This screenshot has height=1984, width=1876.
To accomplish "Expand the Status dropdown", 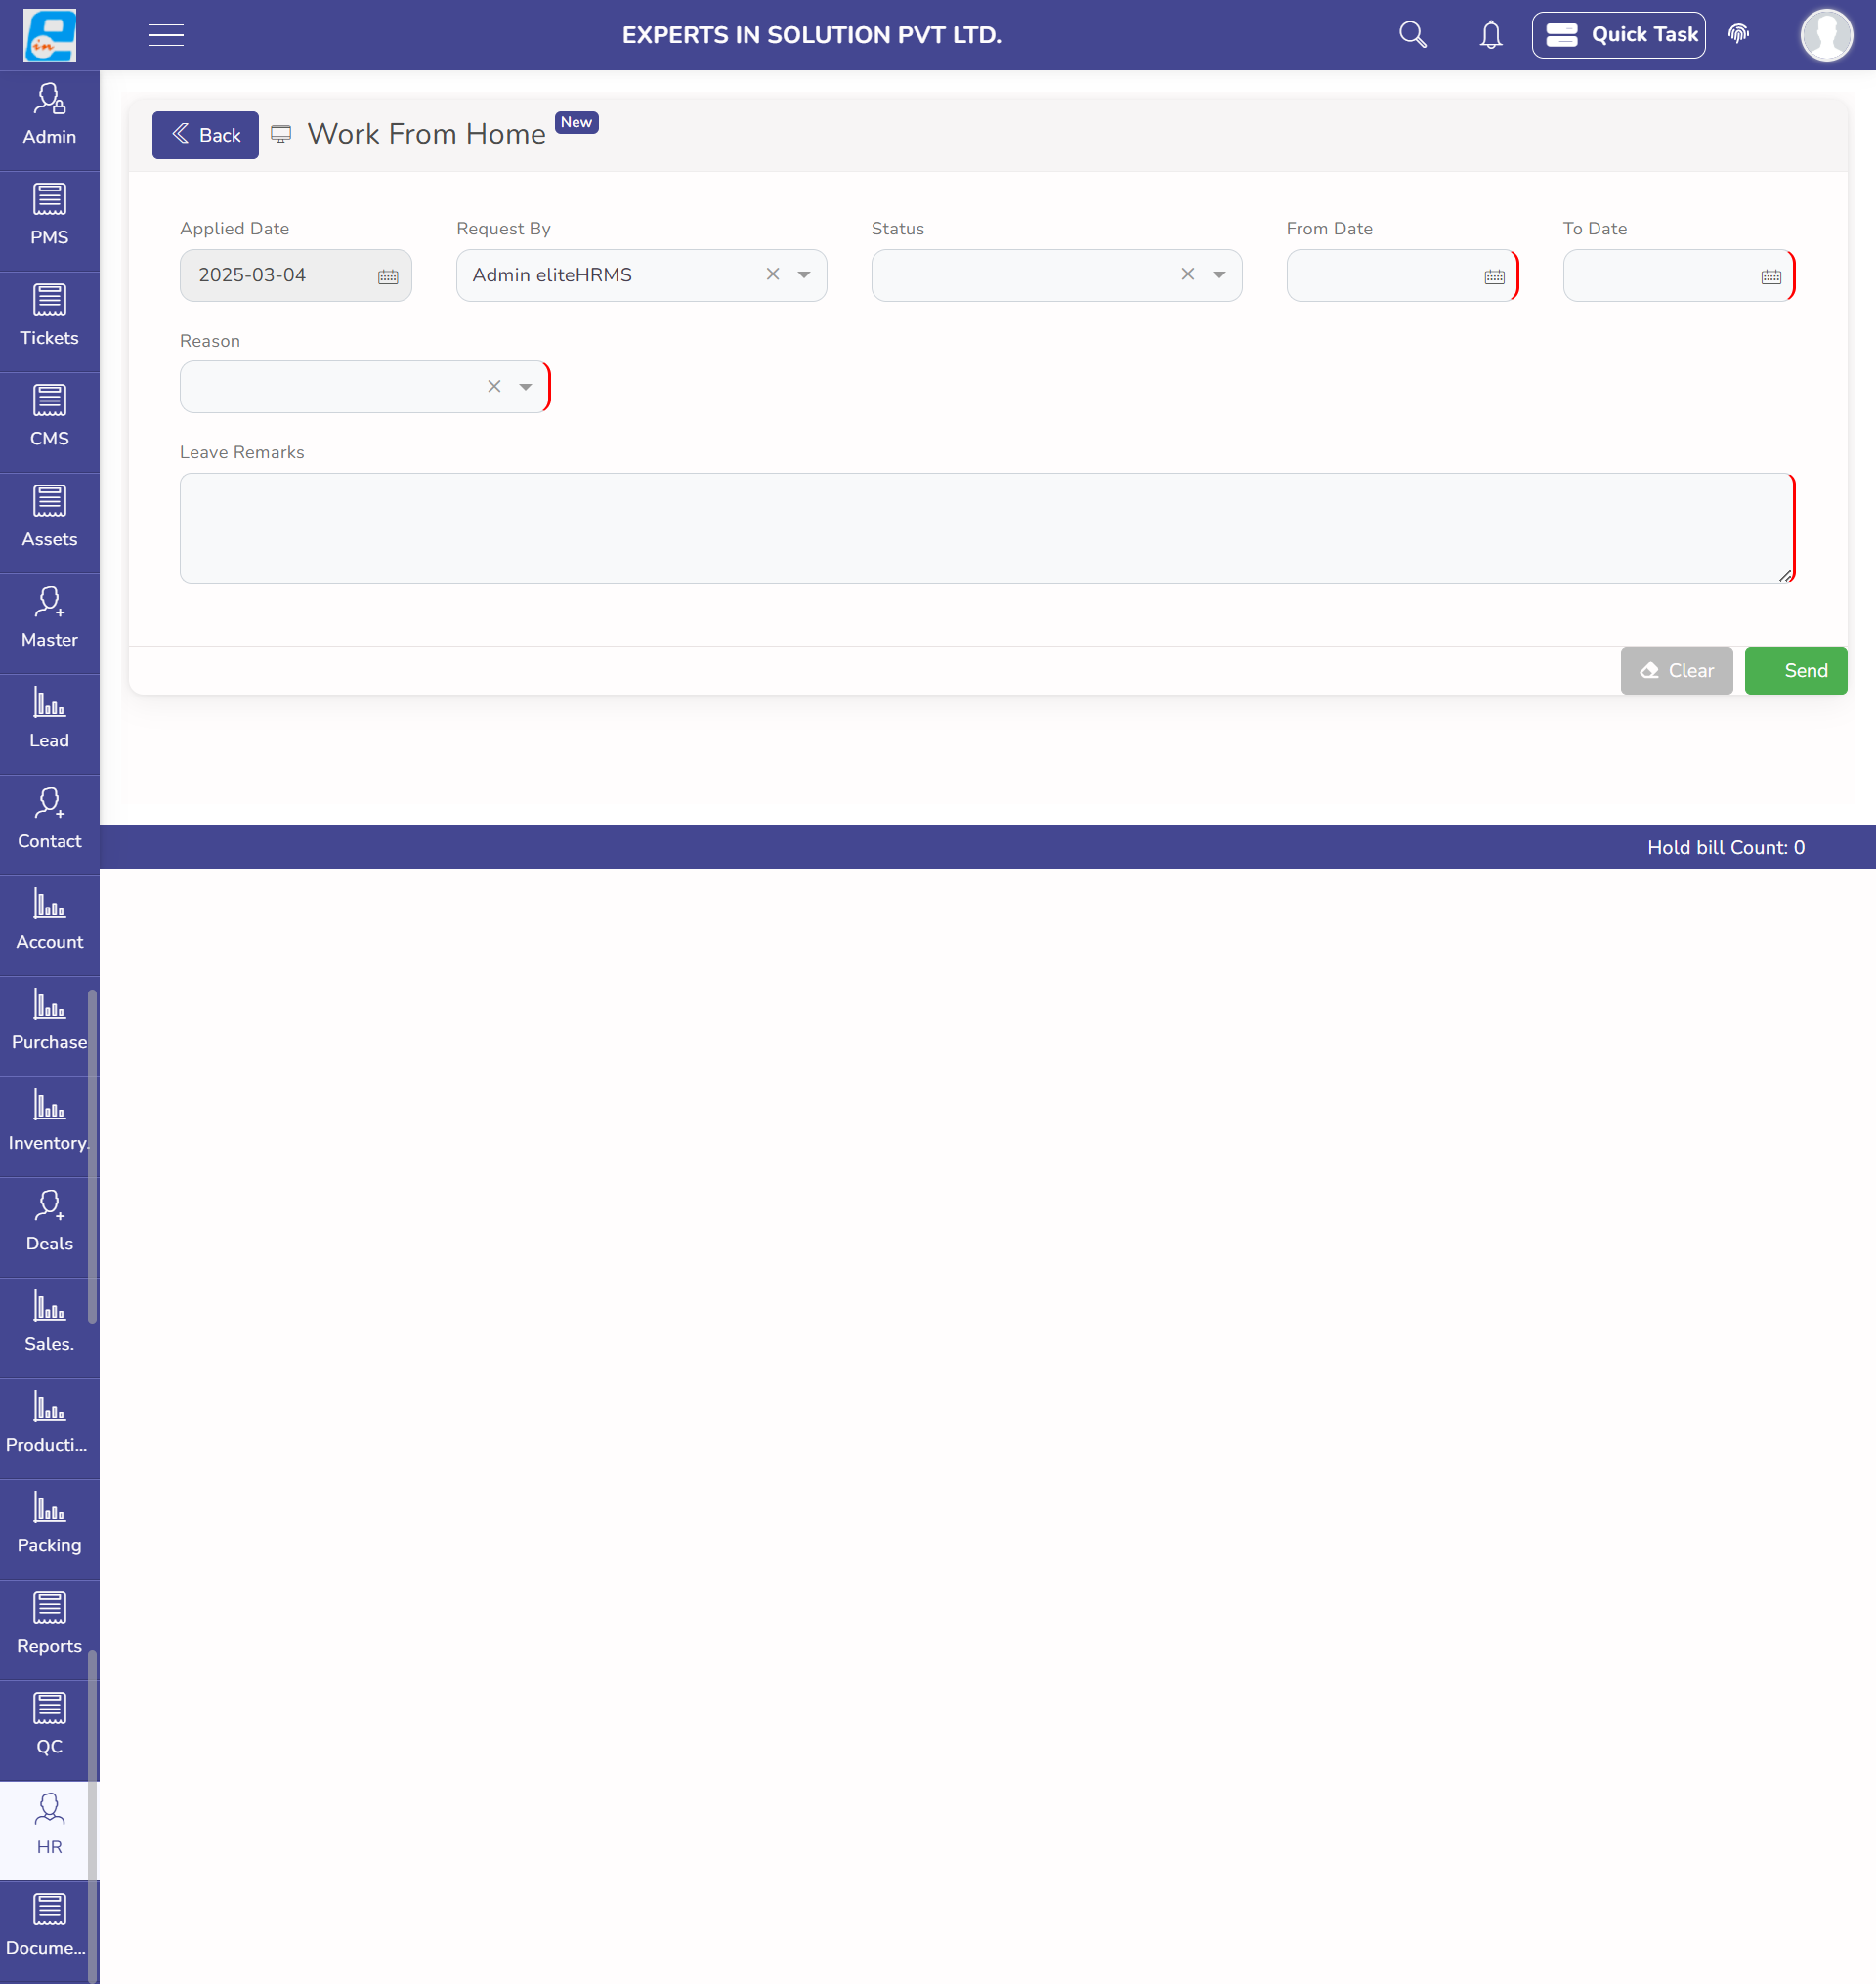I will [1219, 275].
